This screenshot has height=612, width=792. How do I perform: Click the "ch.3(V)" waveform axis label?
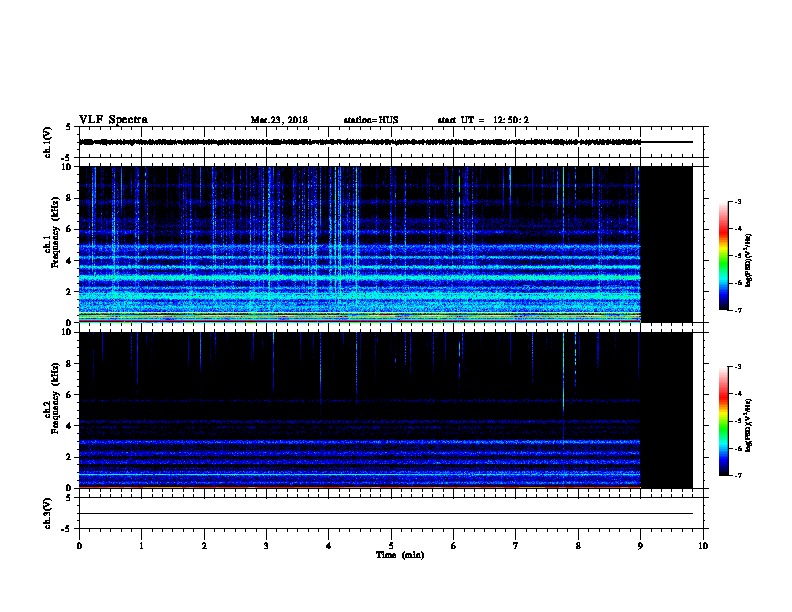tap(47, 513)
